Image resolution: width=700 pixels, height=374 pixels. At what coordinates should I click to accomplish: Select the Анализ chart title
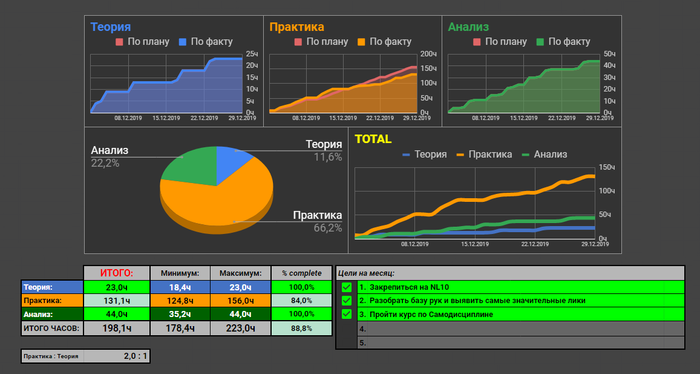pos(468,27)
